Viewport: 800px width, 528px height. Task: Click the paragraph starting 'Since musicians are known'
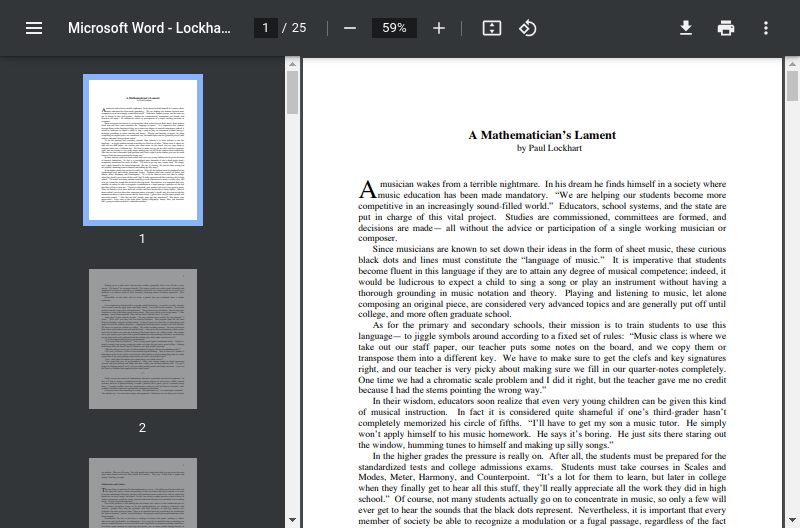pos(542,282)
